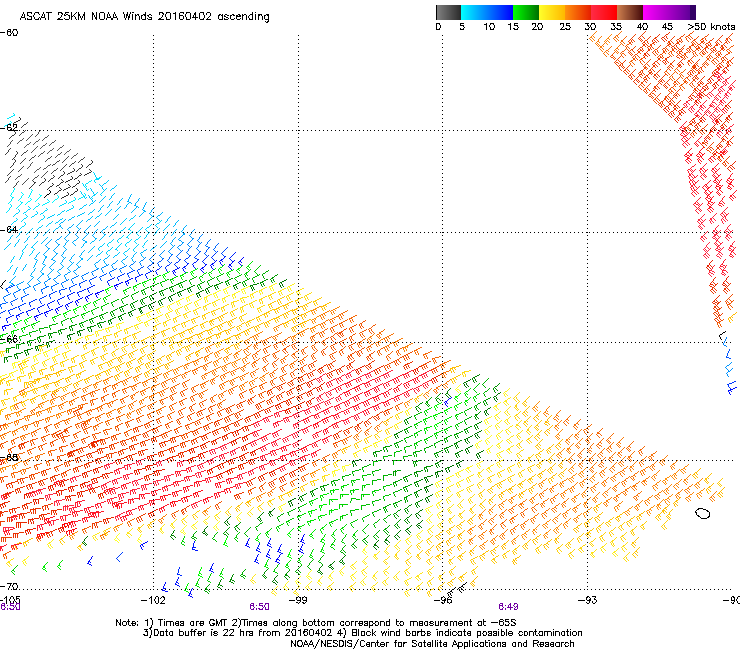
Task: Click the dark blue 10-15 knot legend color
Action: [x=500, y=12]
